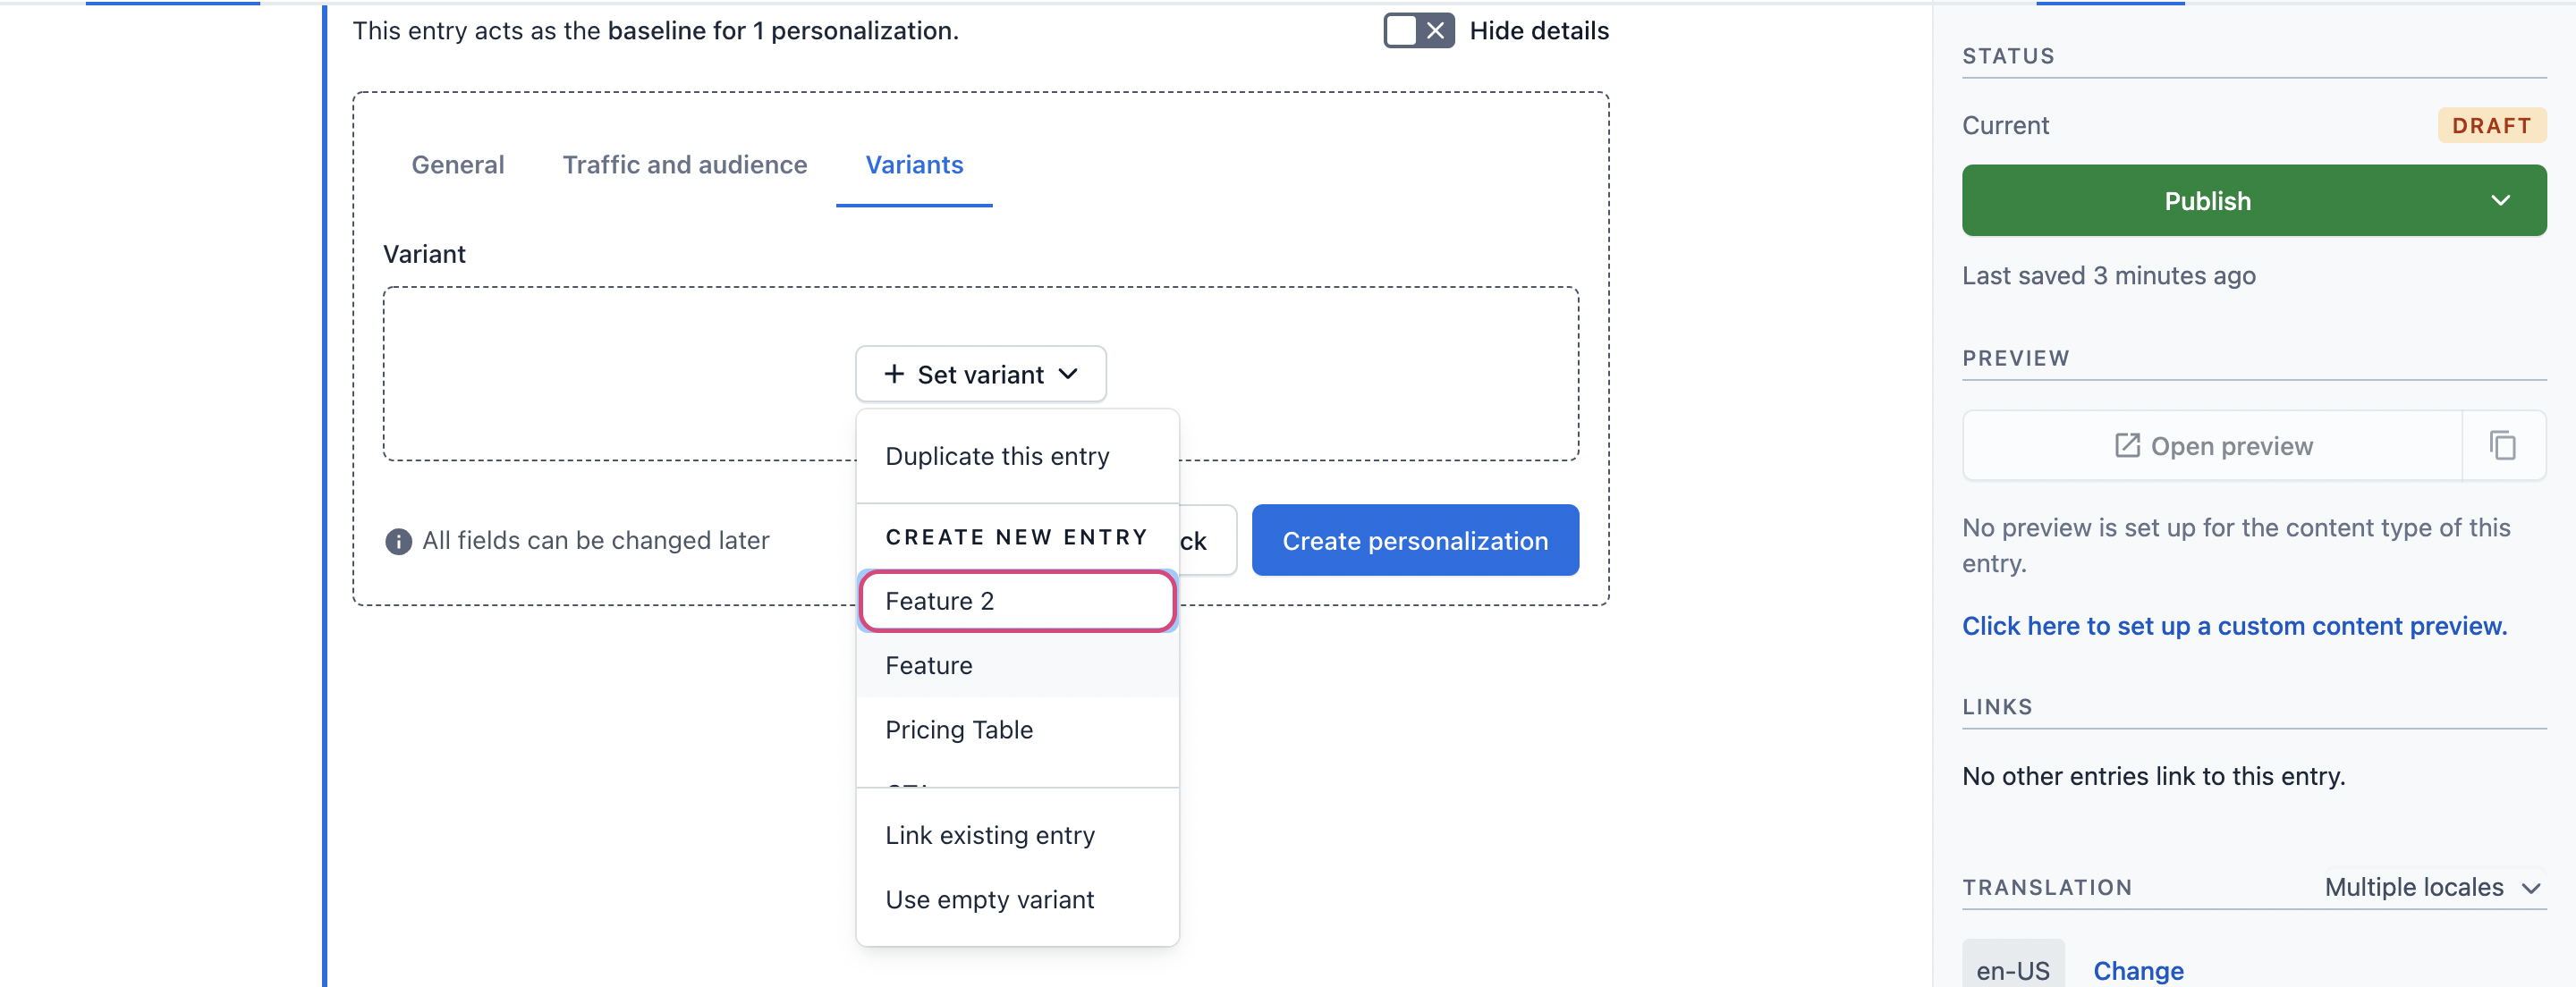Expand the Publish button dropdown arrow
Image resolution: width=2576 pixels, height=987 pixels.
point(2500,200)
